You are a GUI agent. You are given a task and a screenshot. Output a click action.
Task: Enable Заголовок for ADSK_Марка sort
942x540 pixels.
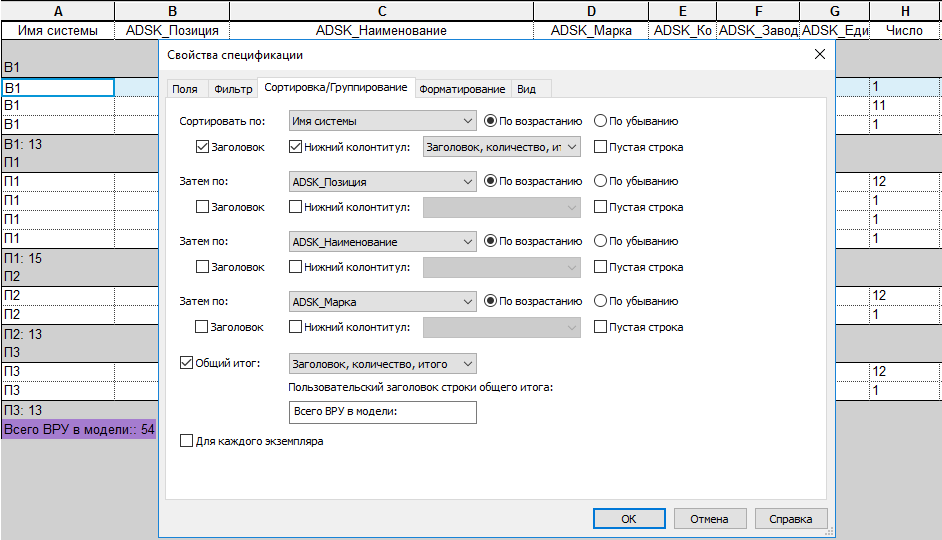(201, 327)
